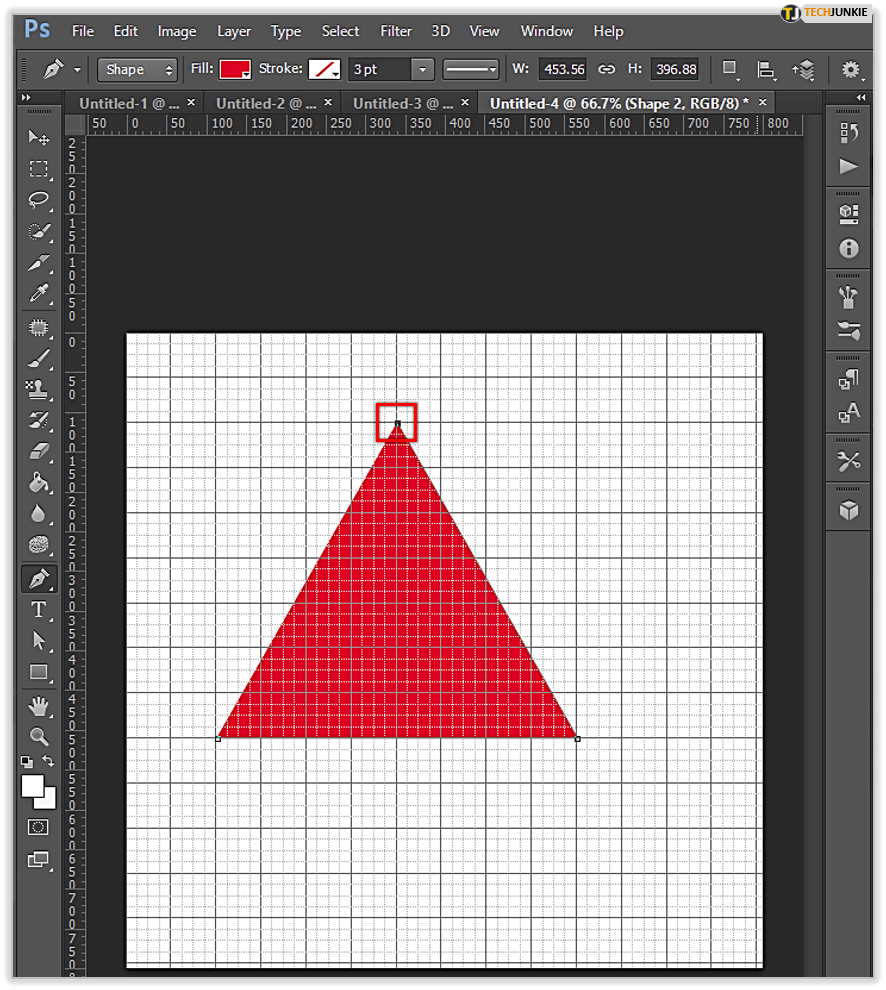Expand the right panel dock arrows
This screenshot has width=886, height=990.
click(861, 97)
